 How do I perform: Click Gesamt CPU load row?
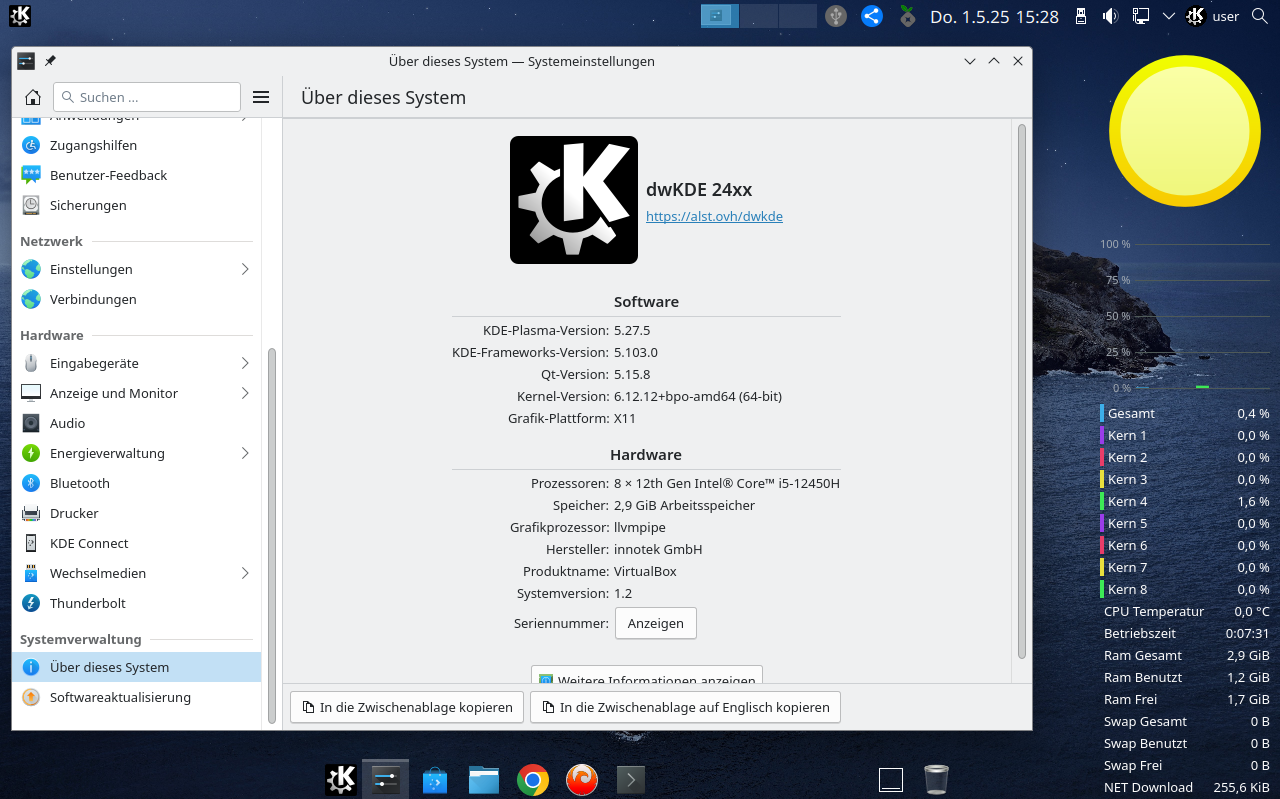(x=1185, y=413)
